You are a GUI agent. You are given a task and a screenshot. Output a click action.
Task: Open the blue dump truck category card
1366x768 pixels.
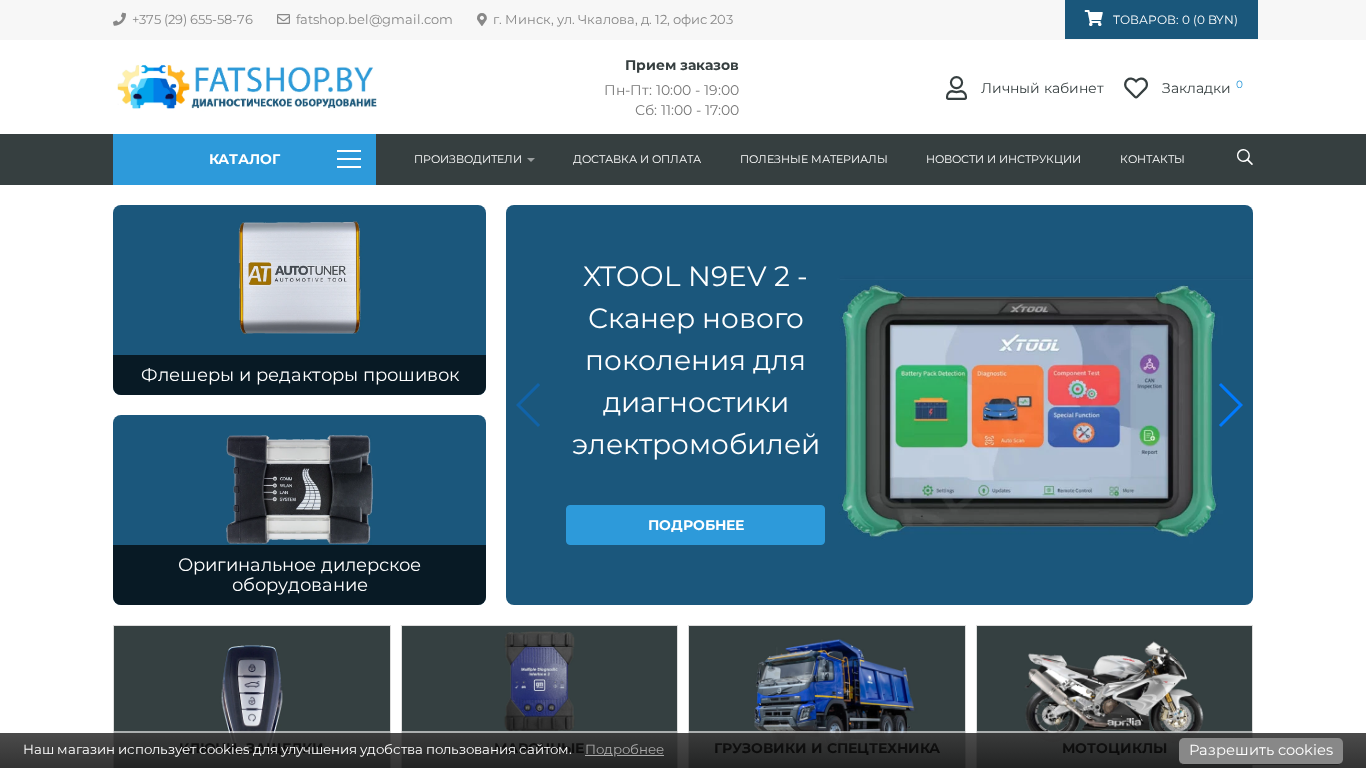tap(827, 697)
